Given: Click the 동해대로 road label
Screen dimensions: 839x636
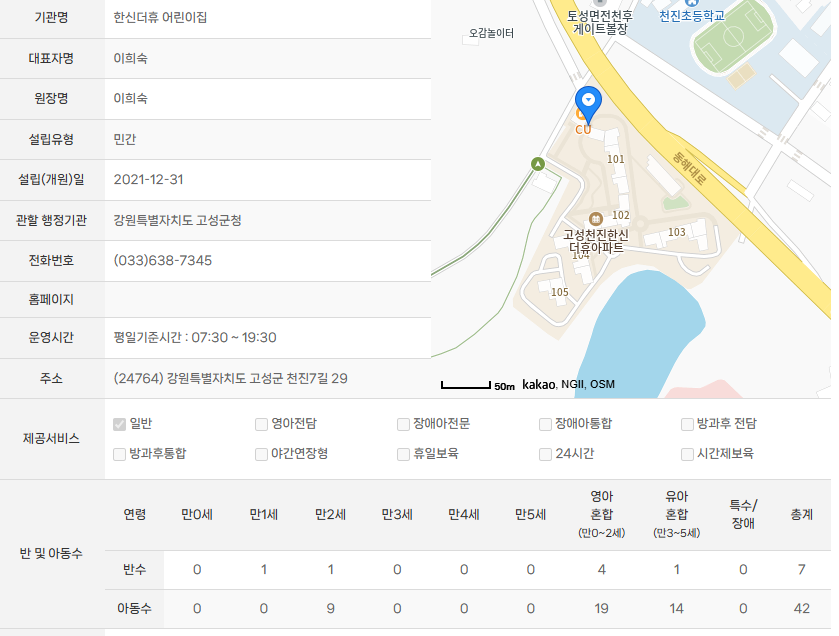Looking at the screenshot, I should tap(690, 167).
